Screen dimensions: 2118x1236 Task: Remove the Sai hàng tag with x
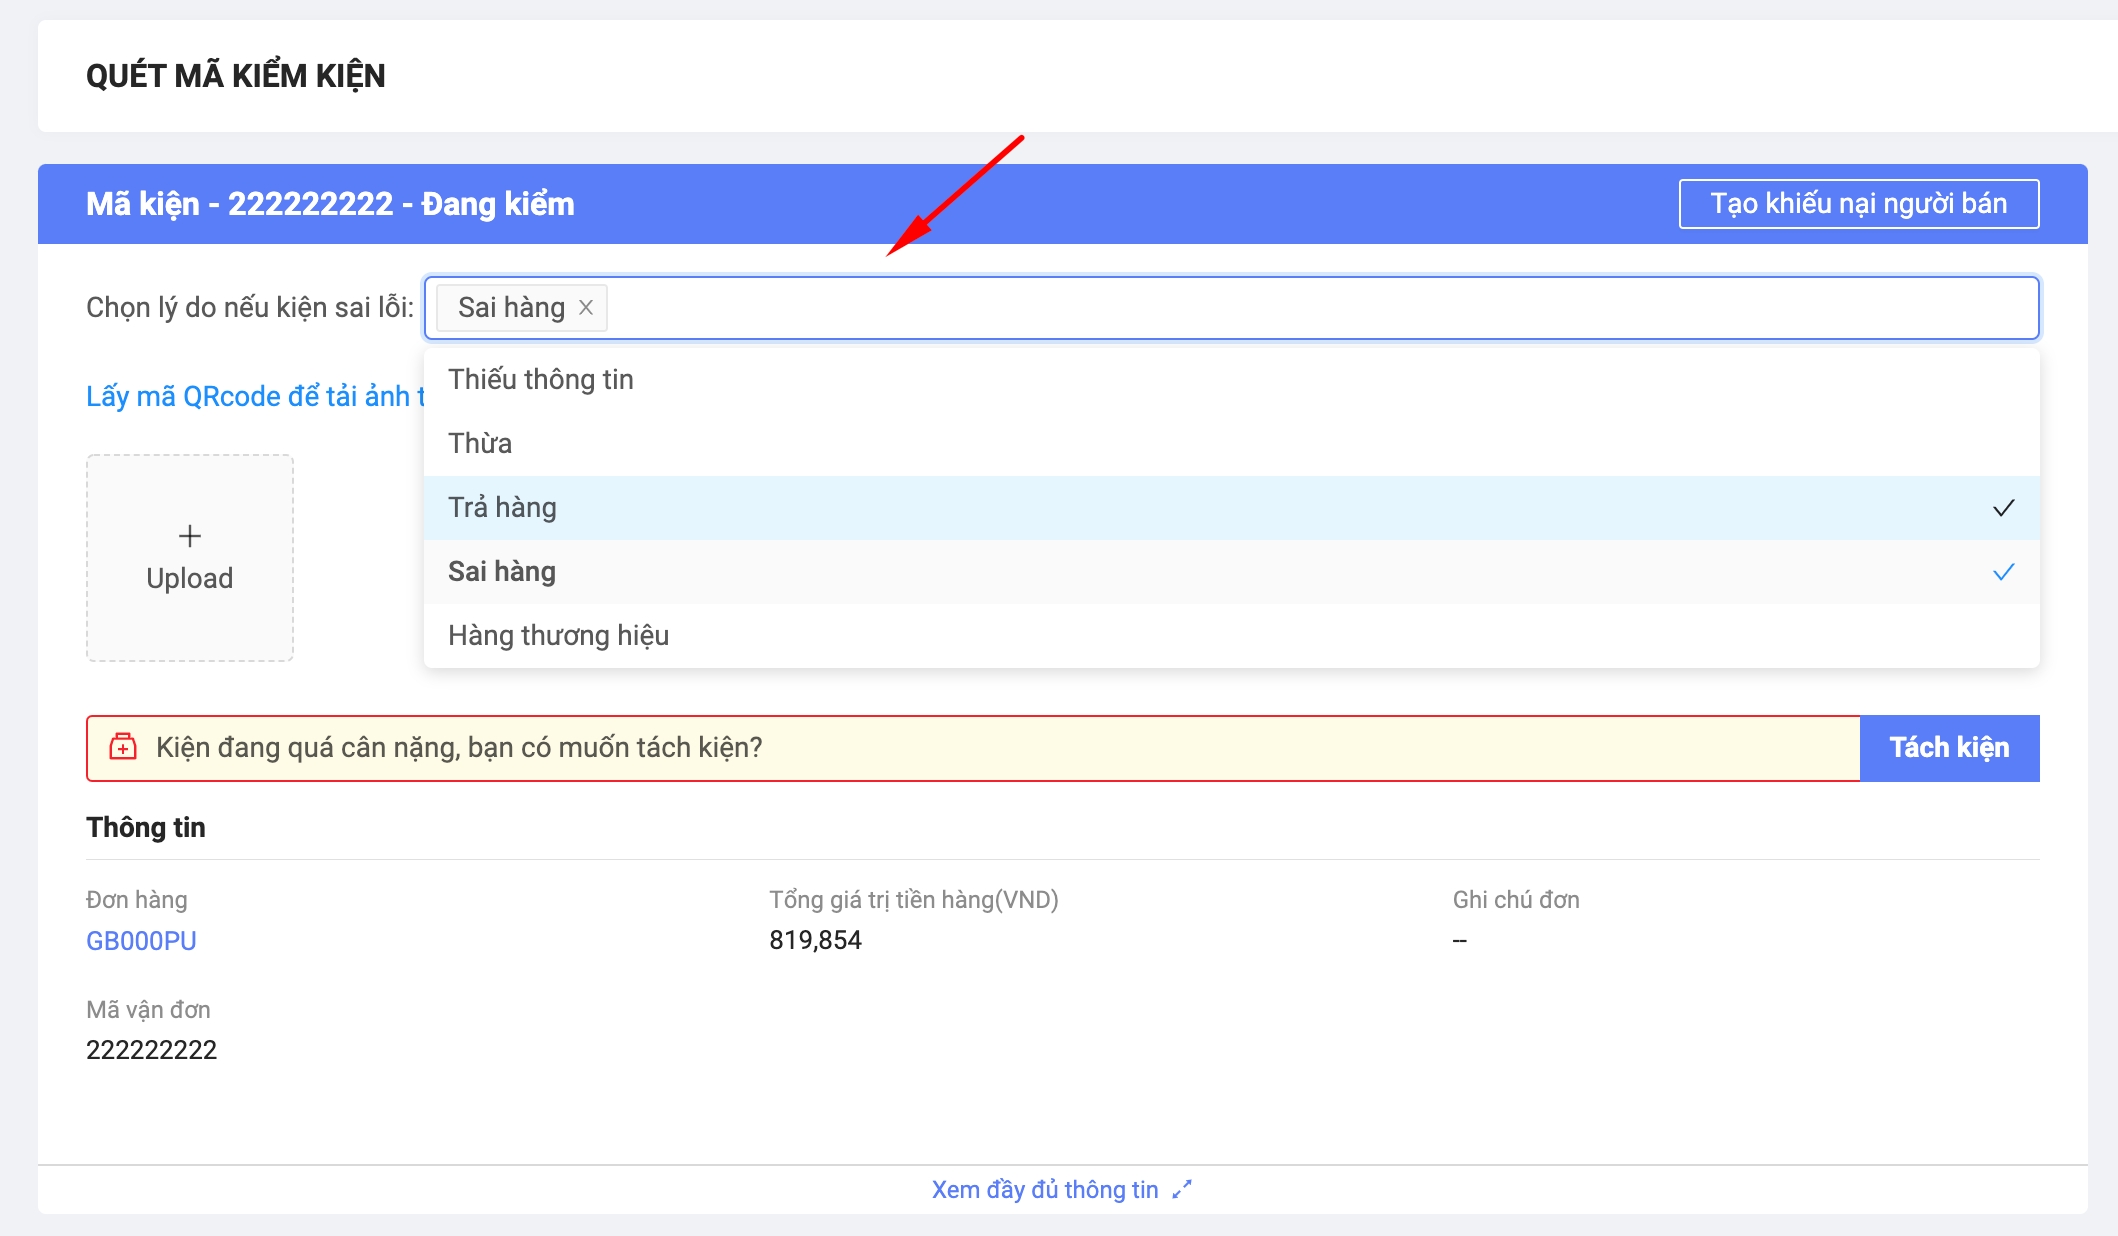586,308
